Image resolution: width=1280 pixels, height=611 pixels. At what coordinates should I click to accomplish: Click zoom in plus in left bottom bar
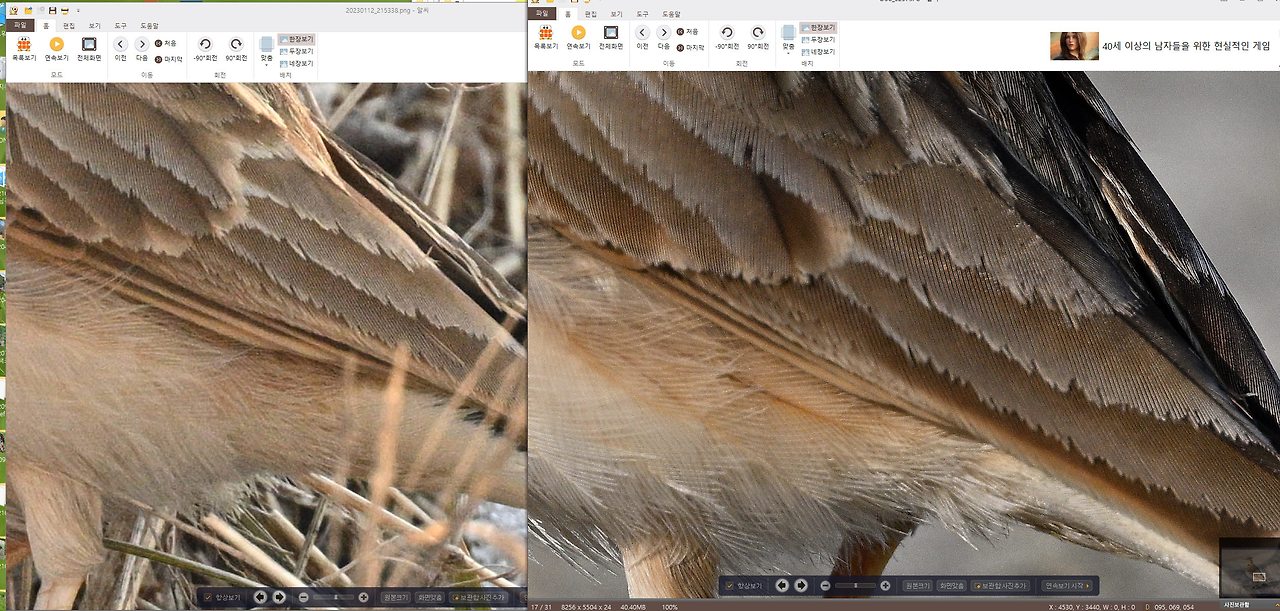click(364, 597)
